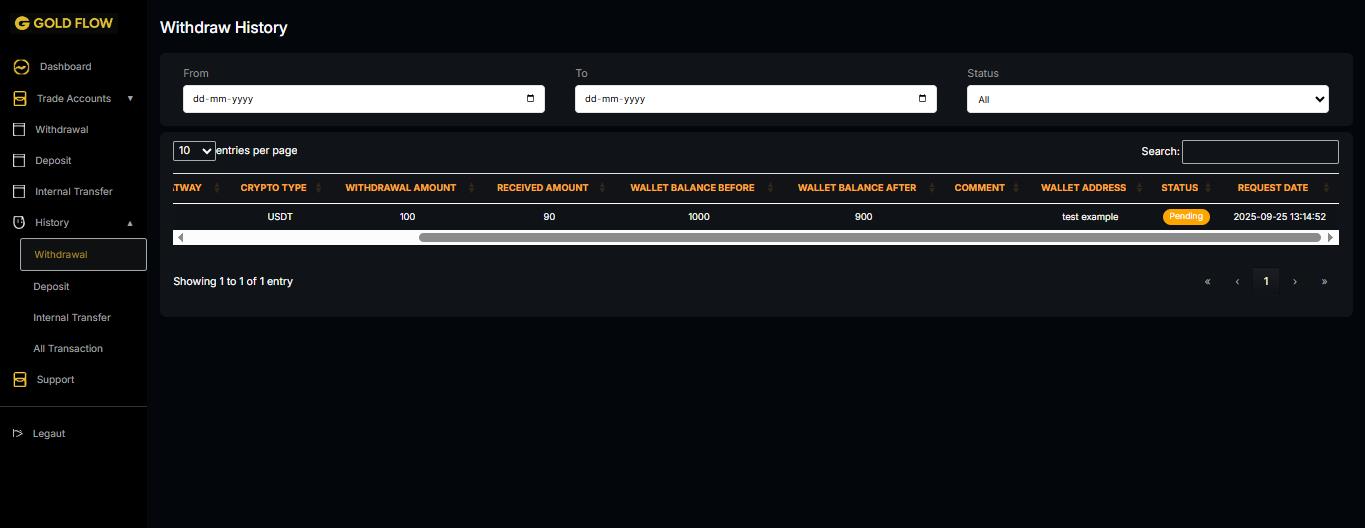Sort by Request Date column arrows
1365x528 pixels.
1327,188
